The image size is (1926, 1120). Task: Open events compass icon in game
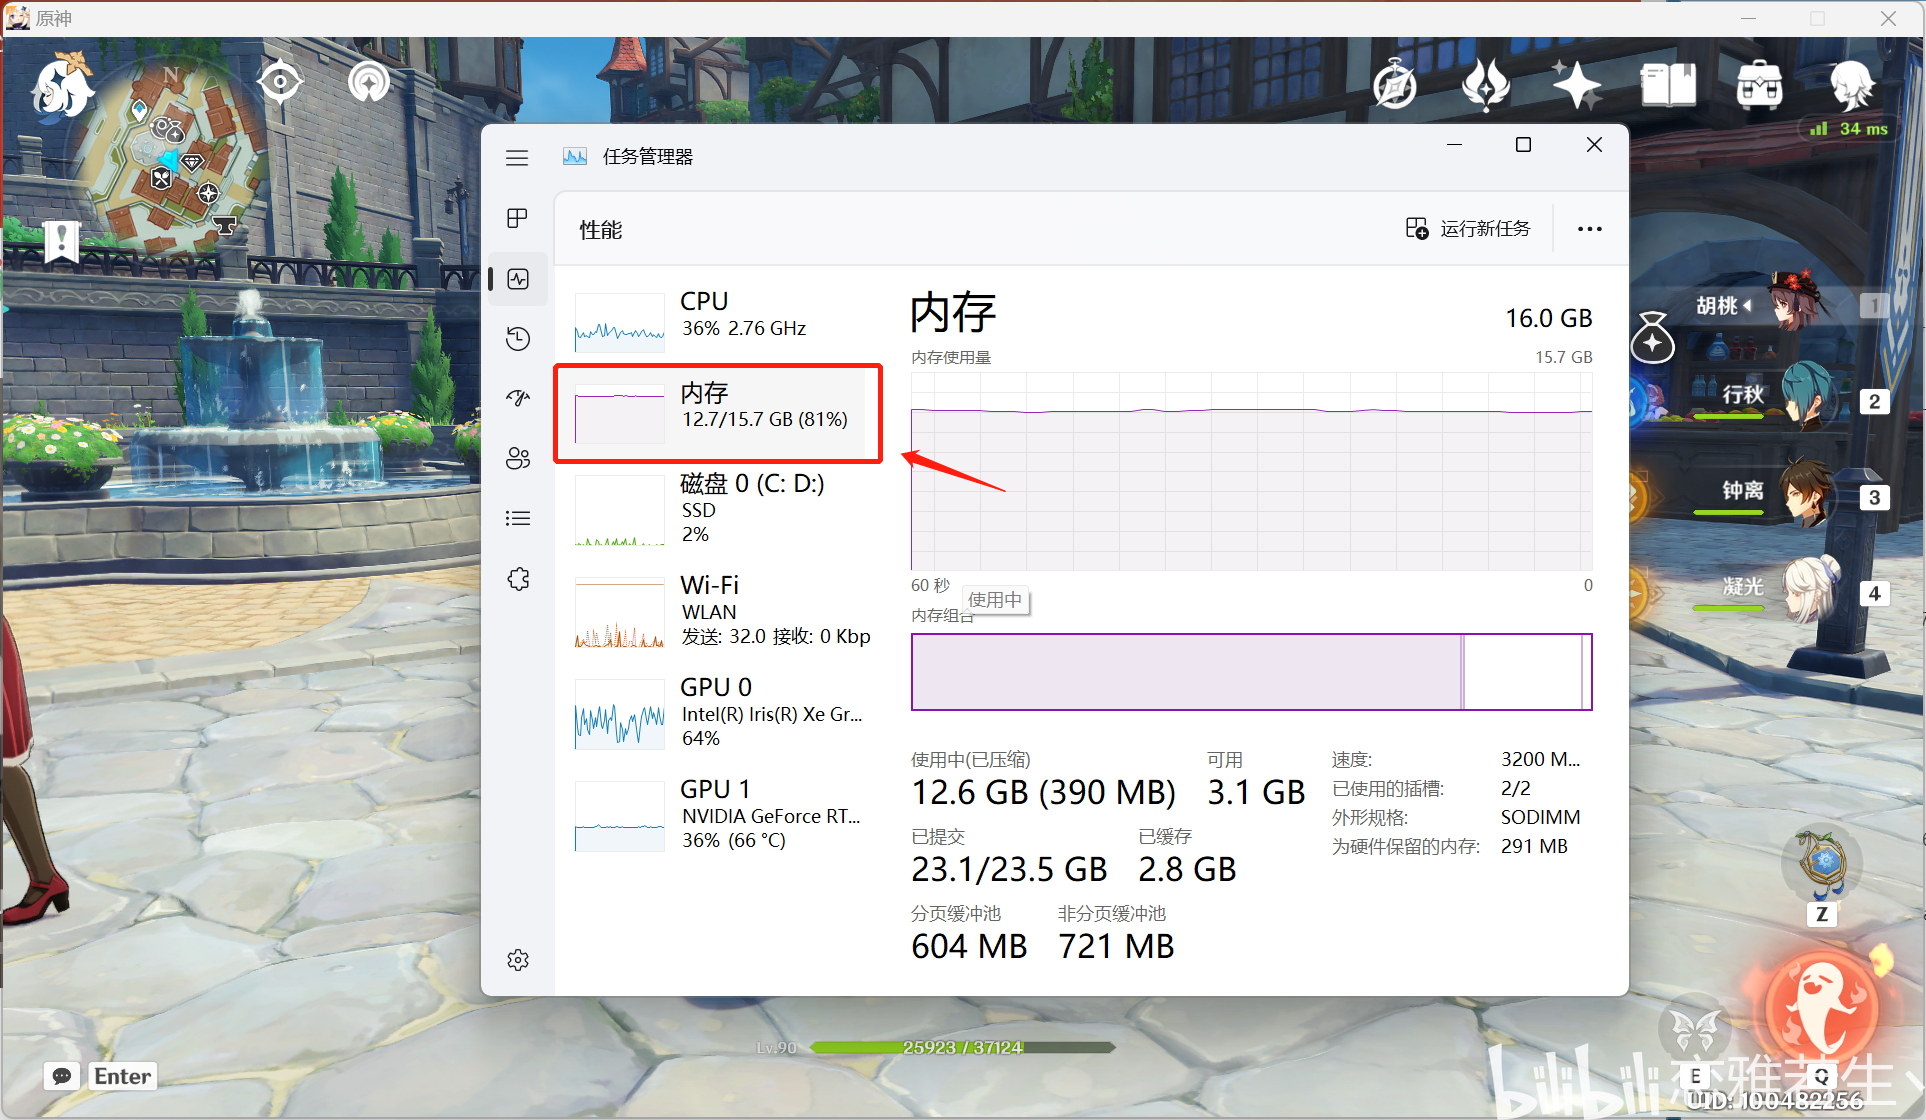[1394, 85]
